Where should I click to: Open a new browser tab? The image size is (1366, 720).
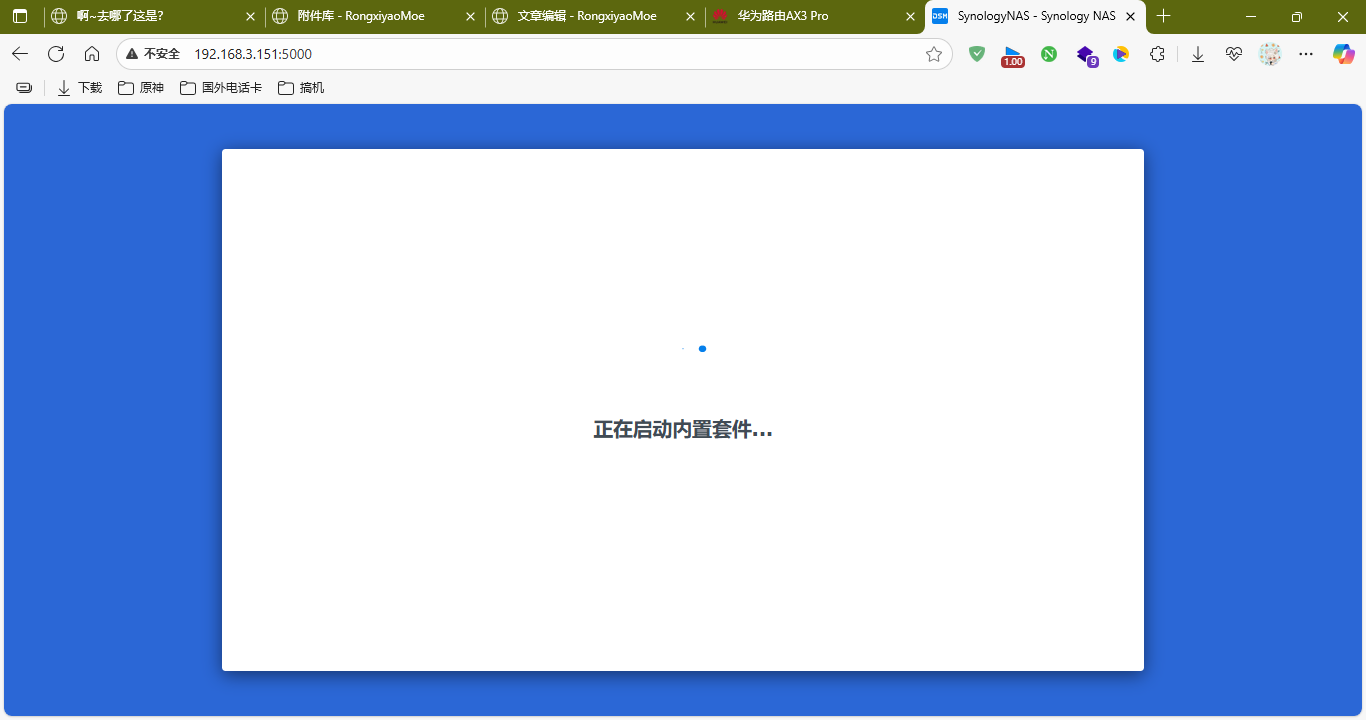1163,16
